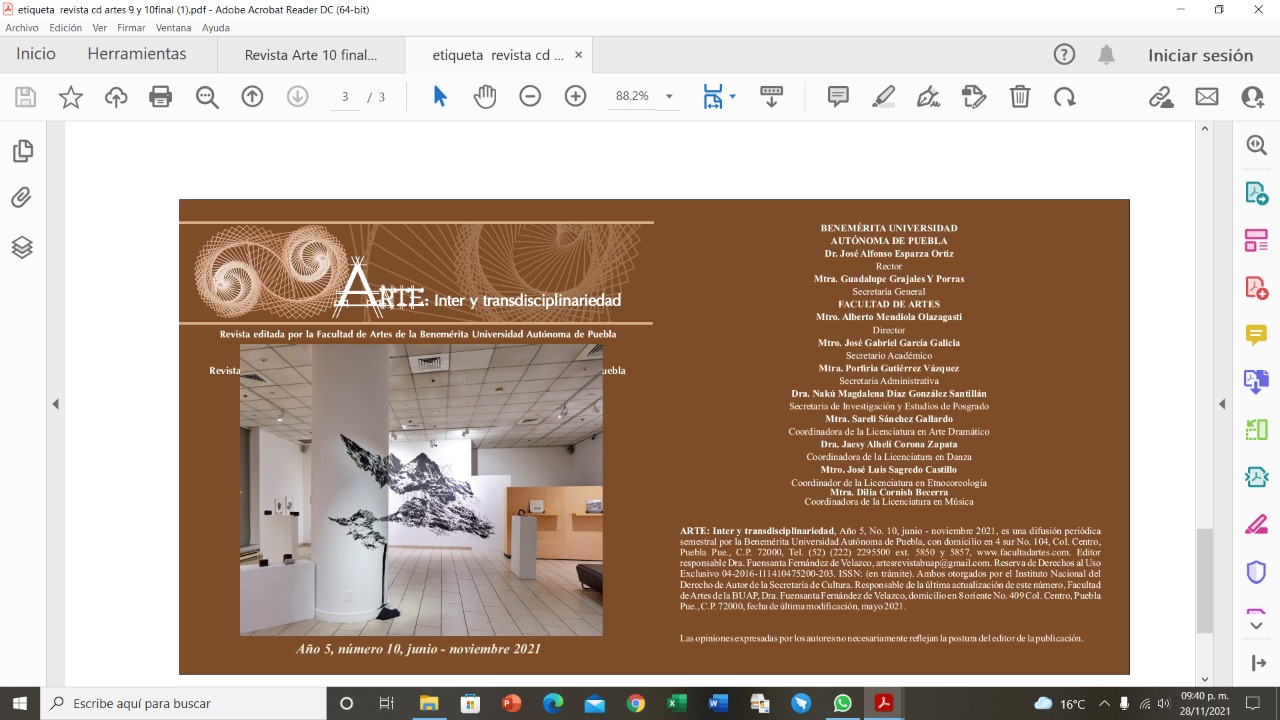Click the help question mark icon
1280x720 pixels.
click(x=1064, y=55)
